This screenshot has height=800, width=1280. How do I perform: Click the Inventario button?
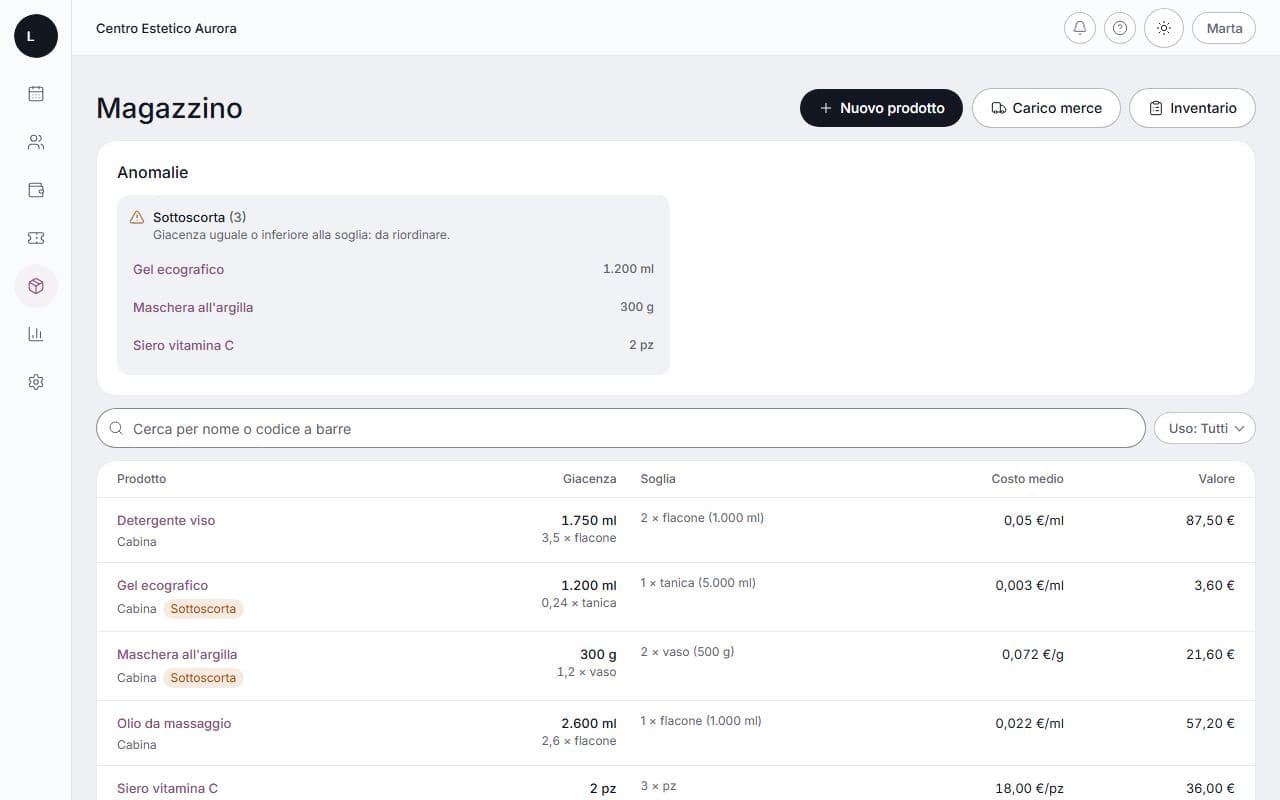point(1192,108)
